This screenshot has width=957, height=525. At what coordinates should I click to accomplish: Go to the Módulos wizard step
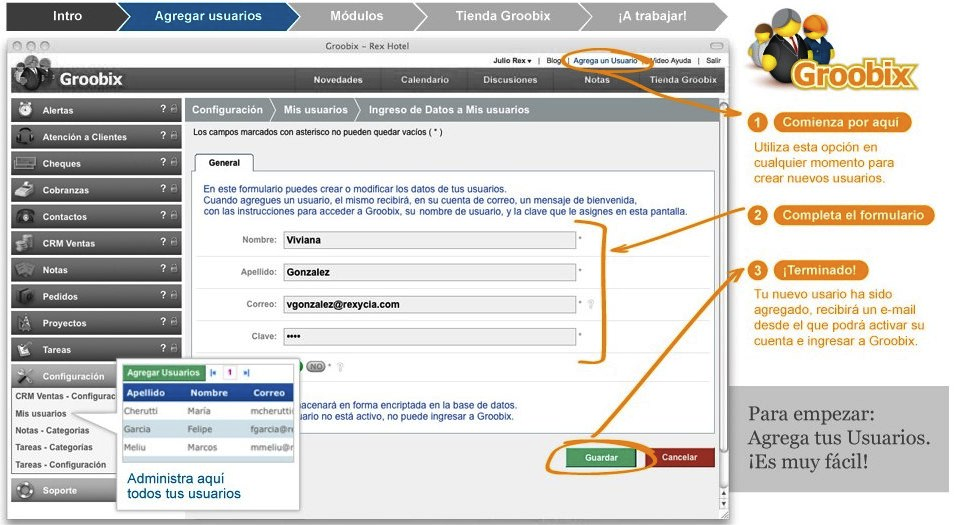point(356,16)
